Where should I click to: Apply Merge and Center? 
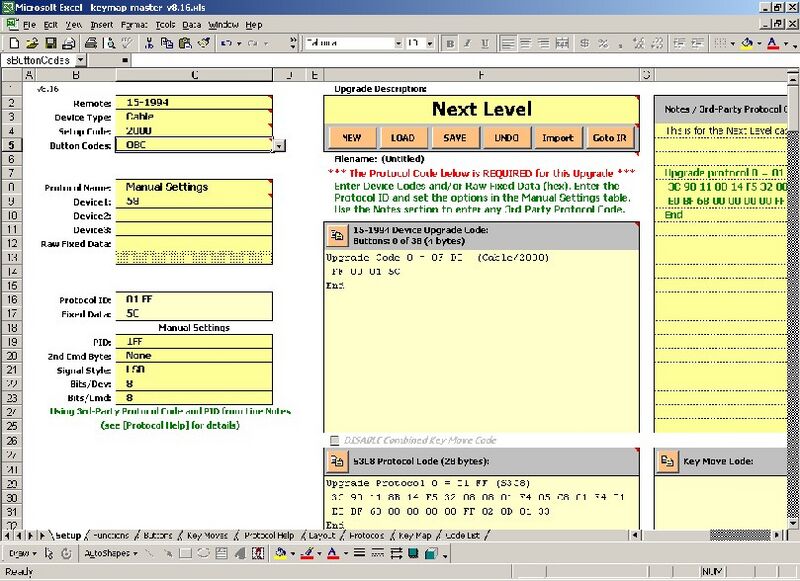tap(562, 43)
